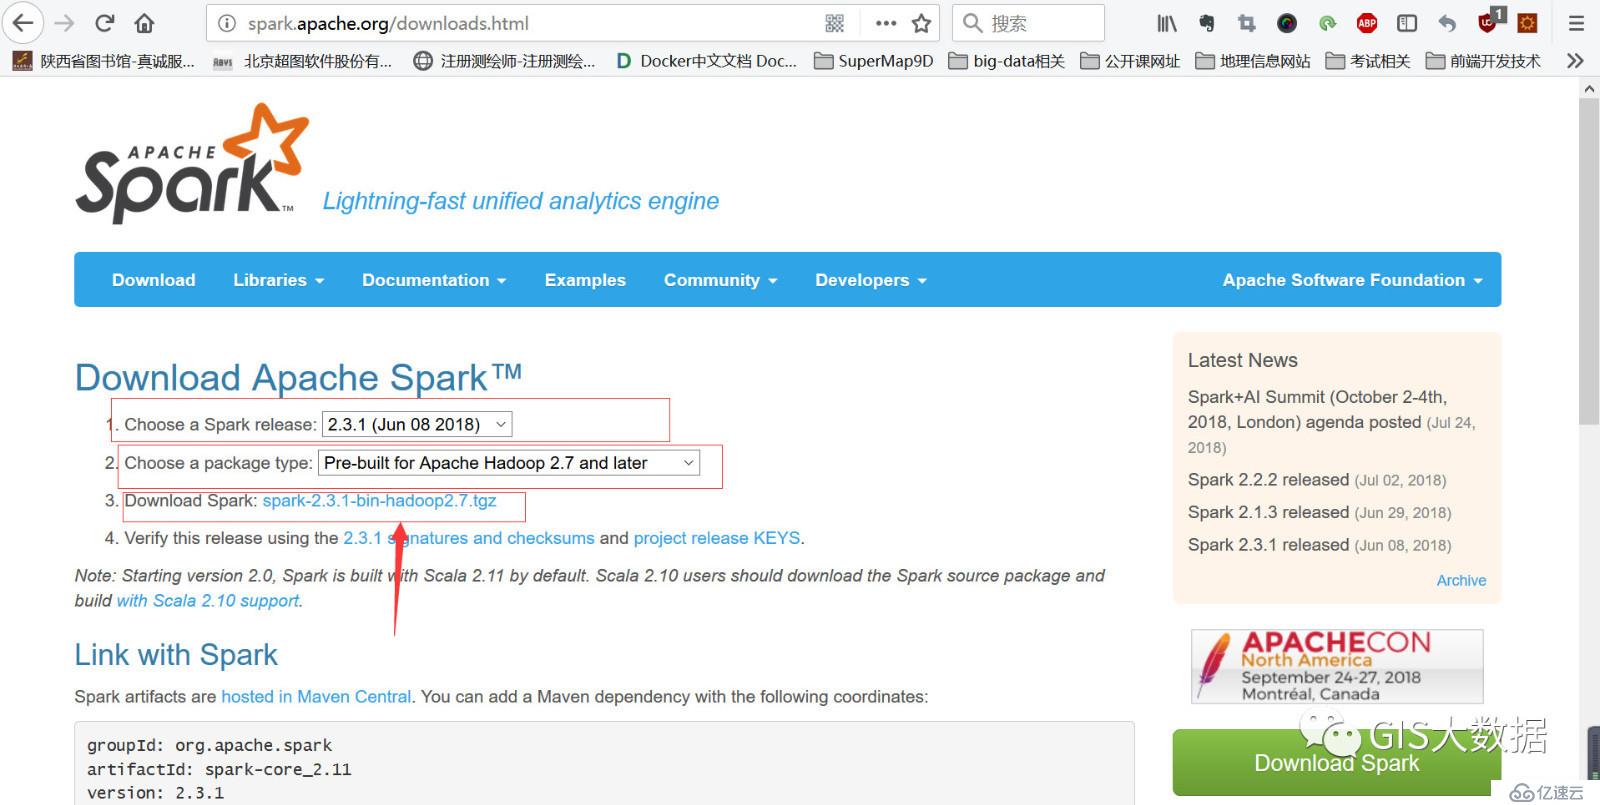The width and height of the screenshot is (1600, 805).
Task: Open the Download nav item
Action: click(x=153, y=280)
